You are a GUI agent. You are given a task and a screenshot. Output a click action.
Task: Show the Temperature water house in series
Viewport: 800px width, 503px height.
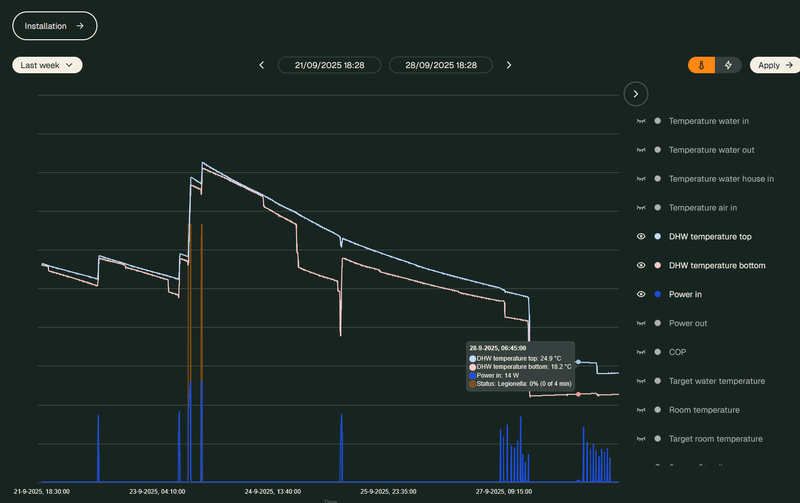click(x=641, y=179)
